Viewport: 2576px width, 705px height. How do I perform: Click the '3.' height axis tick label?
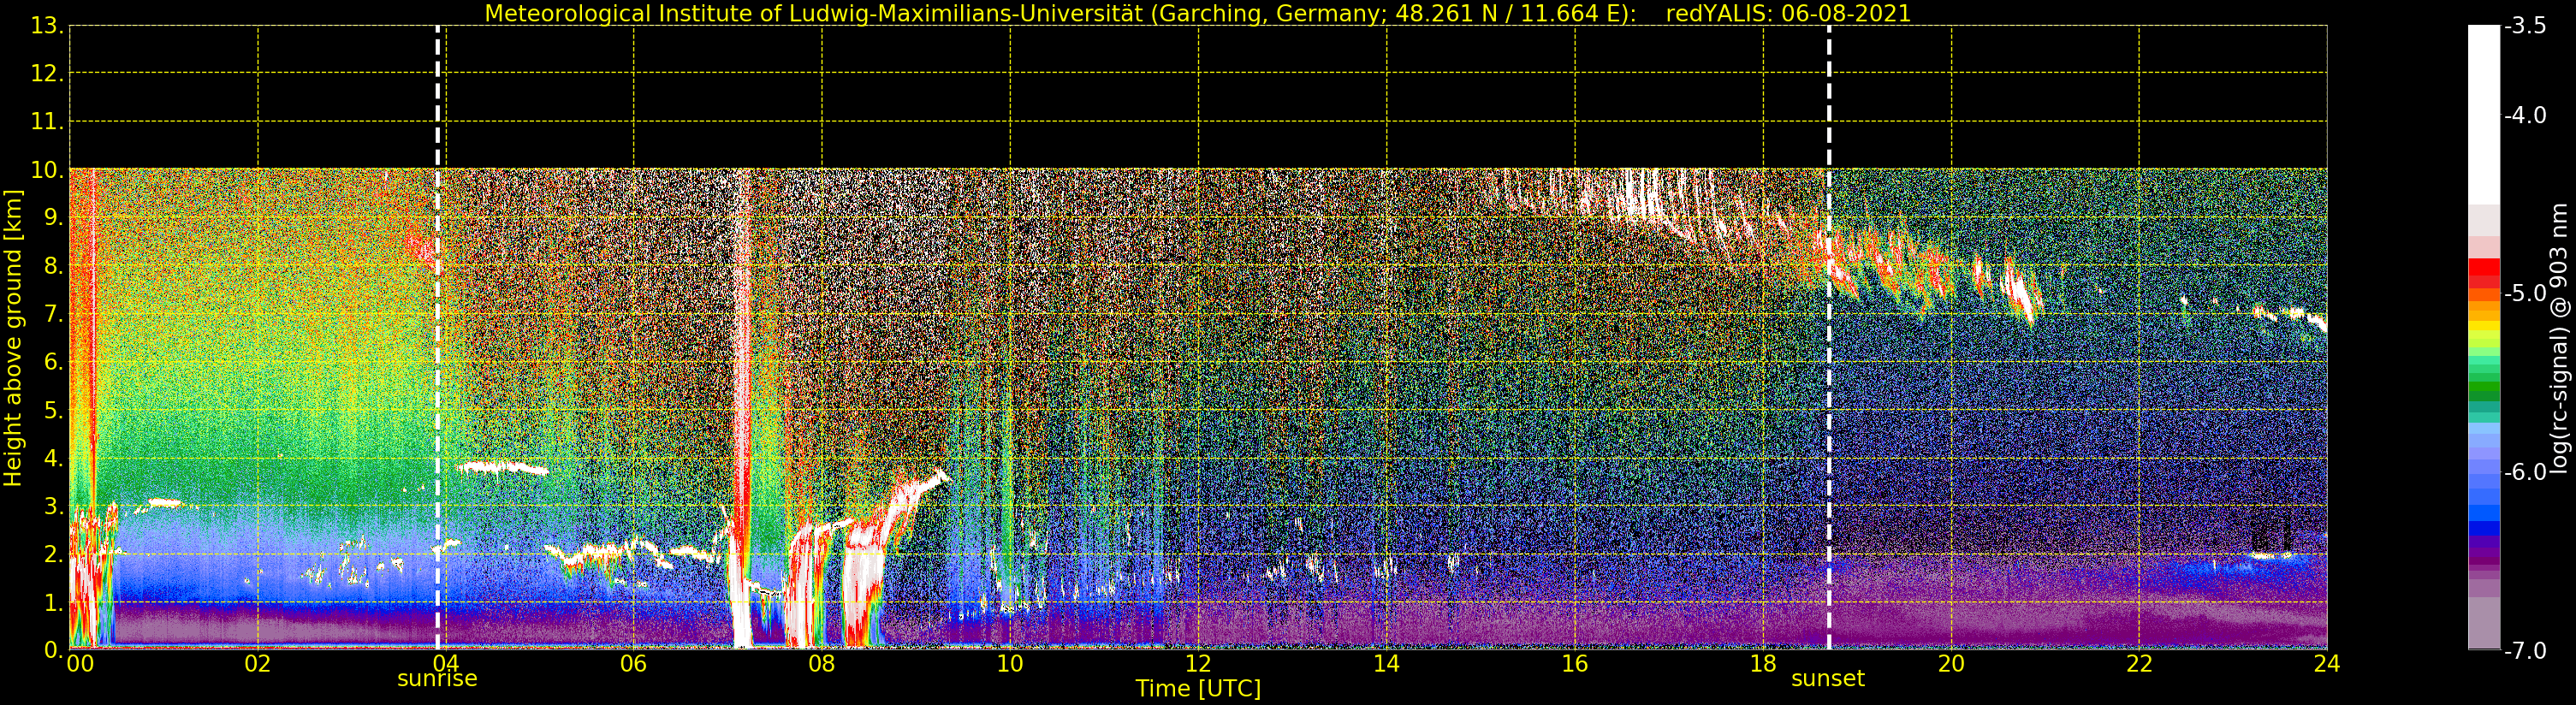[53, 506]
